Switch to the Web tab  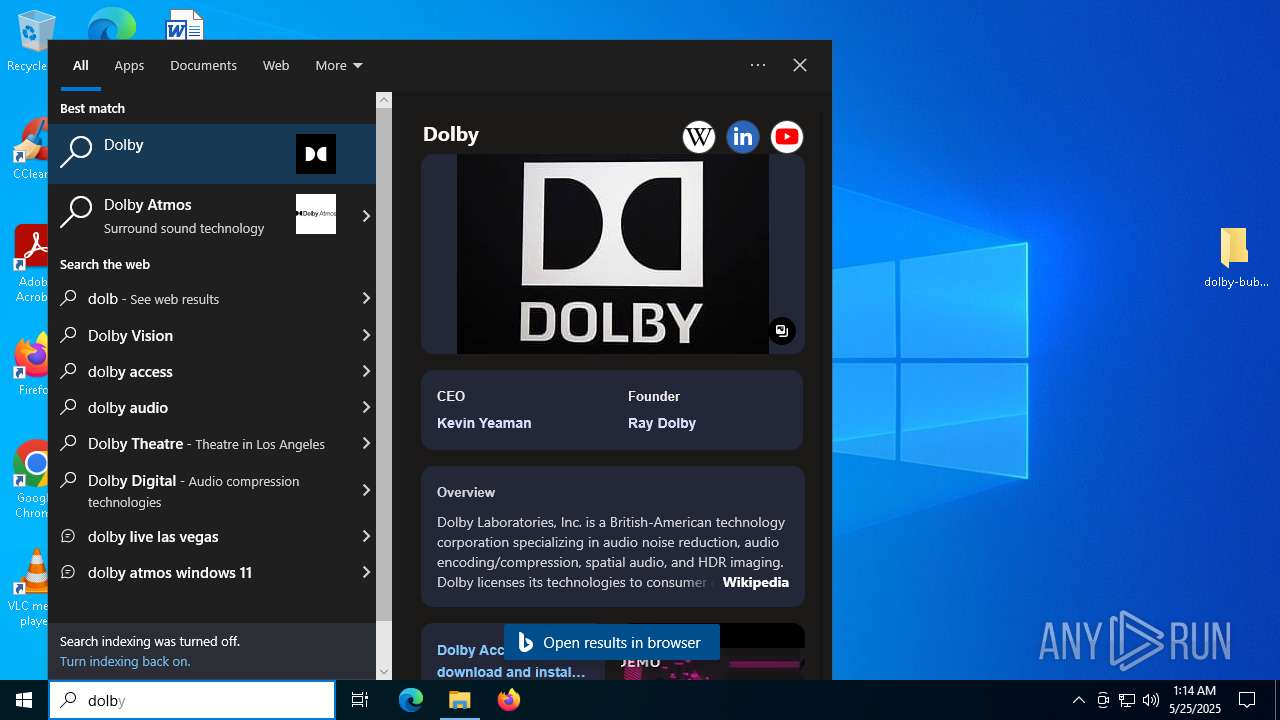(276, 65)
